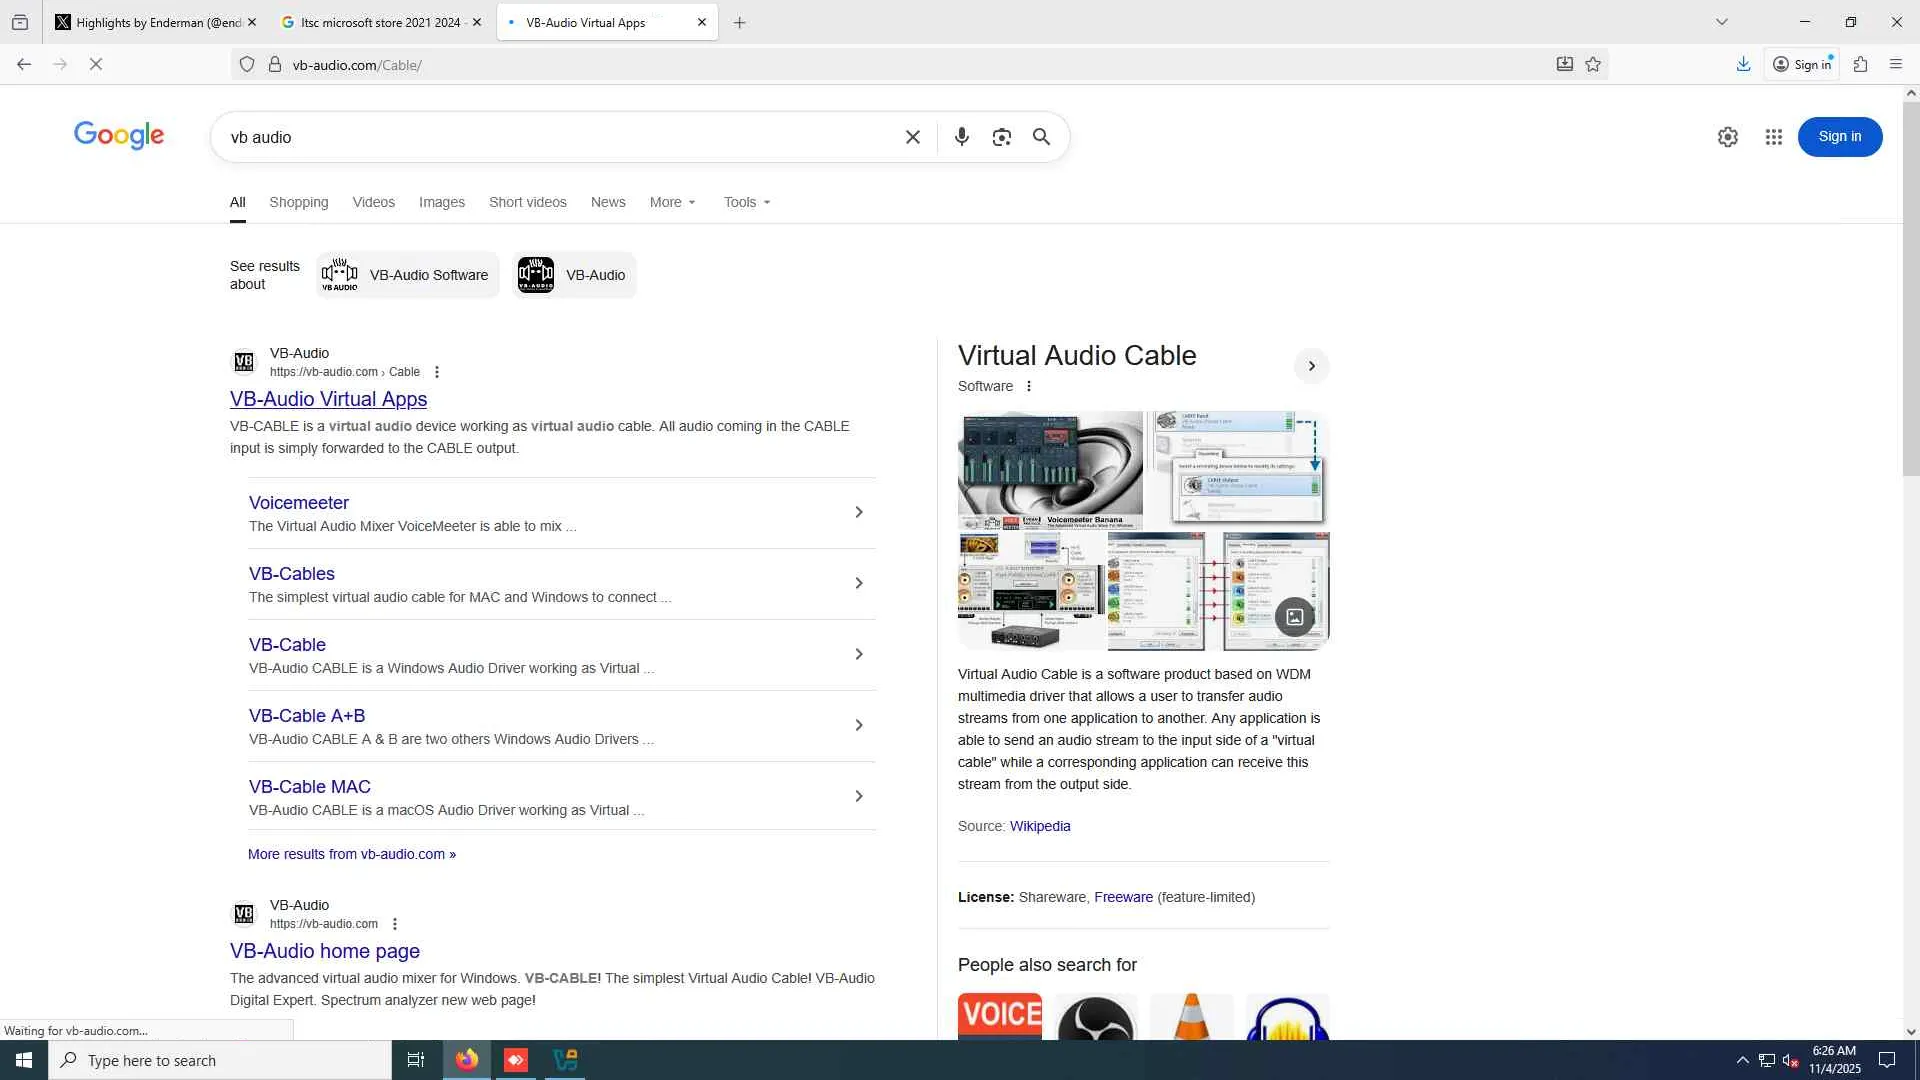Open the Tools dropdown
The image size is (1920, 1080).
click(x=747, y=202)
